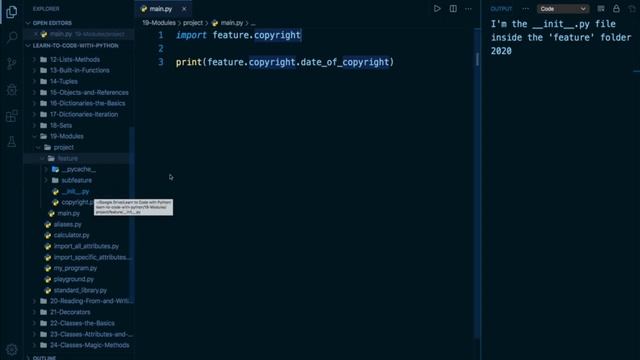
Task: Expand the __pycache__ folder
Action: 78,169
